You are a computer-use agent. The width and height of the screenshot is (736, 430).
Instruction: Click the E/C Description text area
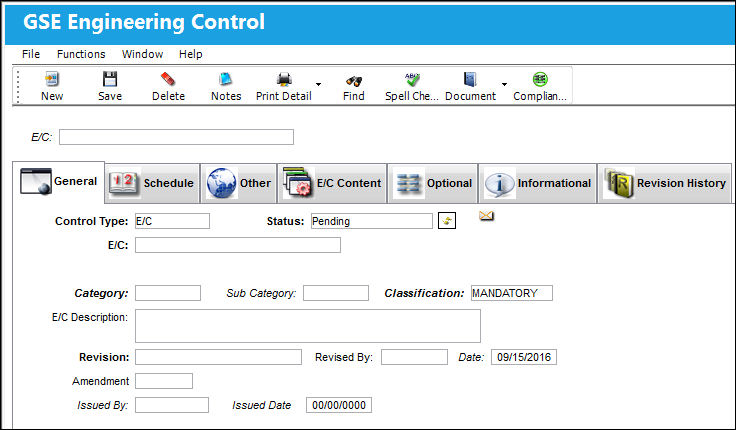(308, 326)
